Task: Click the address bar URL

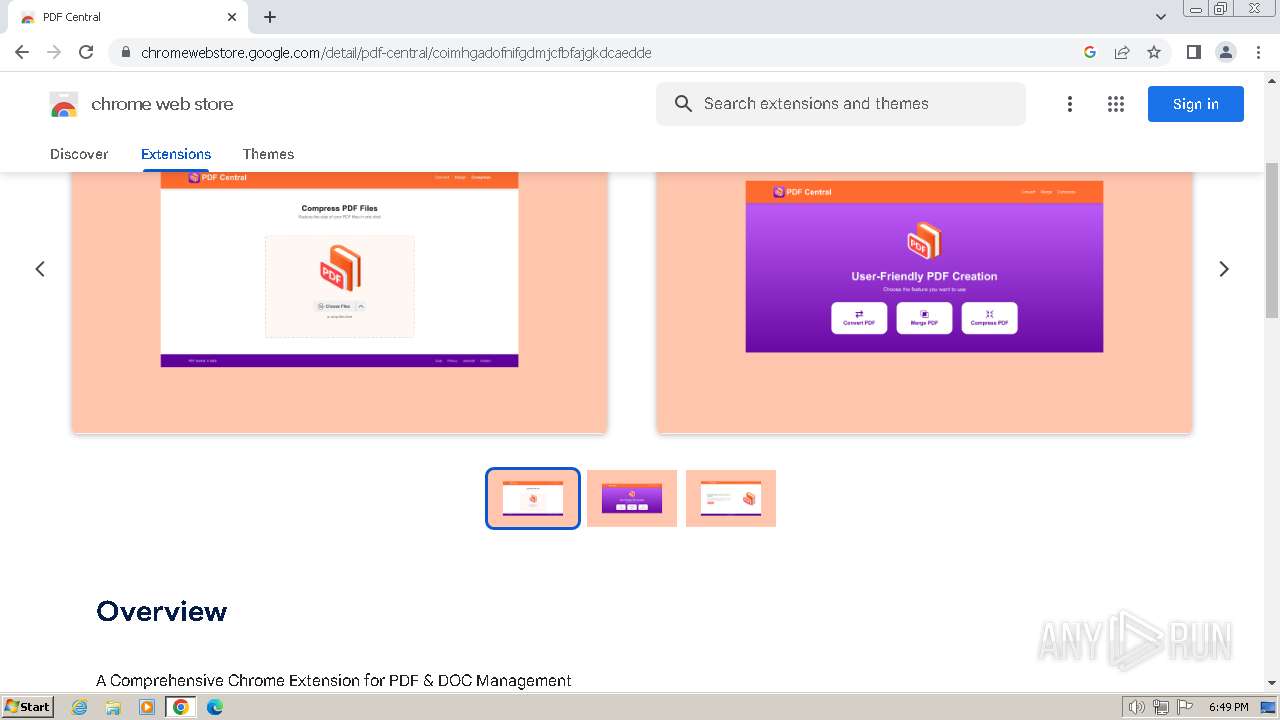Action: click(396, 52)
